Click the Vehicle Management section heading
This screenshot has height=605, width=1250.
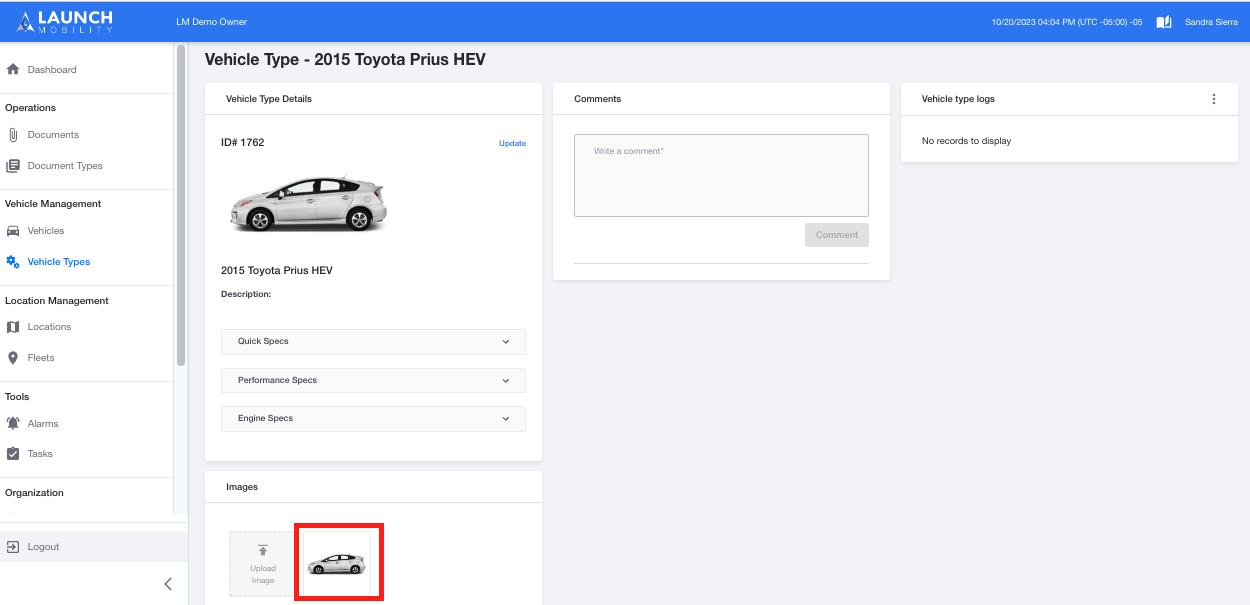[x=53, y=204]
